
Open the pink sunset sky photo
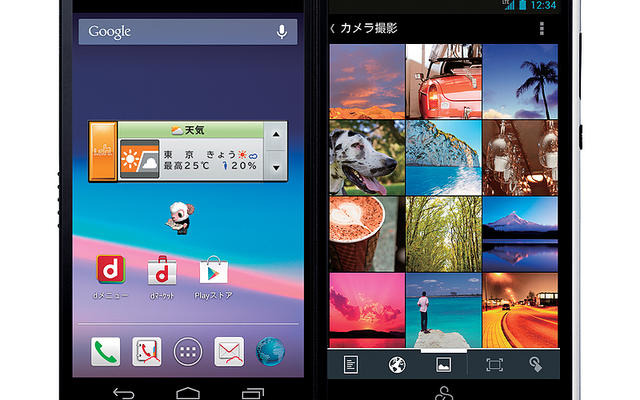click(367, 310)
